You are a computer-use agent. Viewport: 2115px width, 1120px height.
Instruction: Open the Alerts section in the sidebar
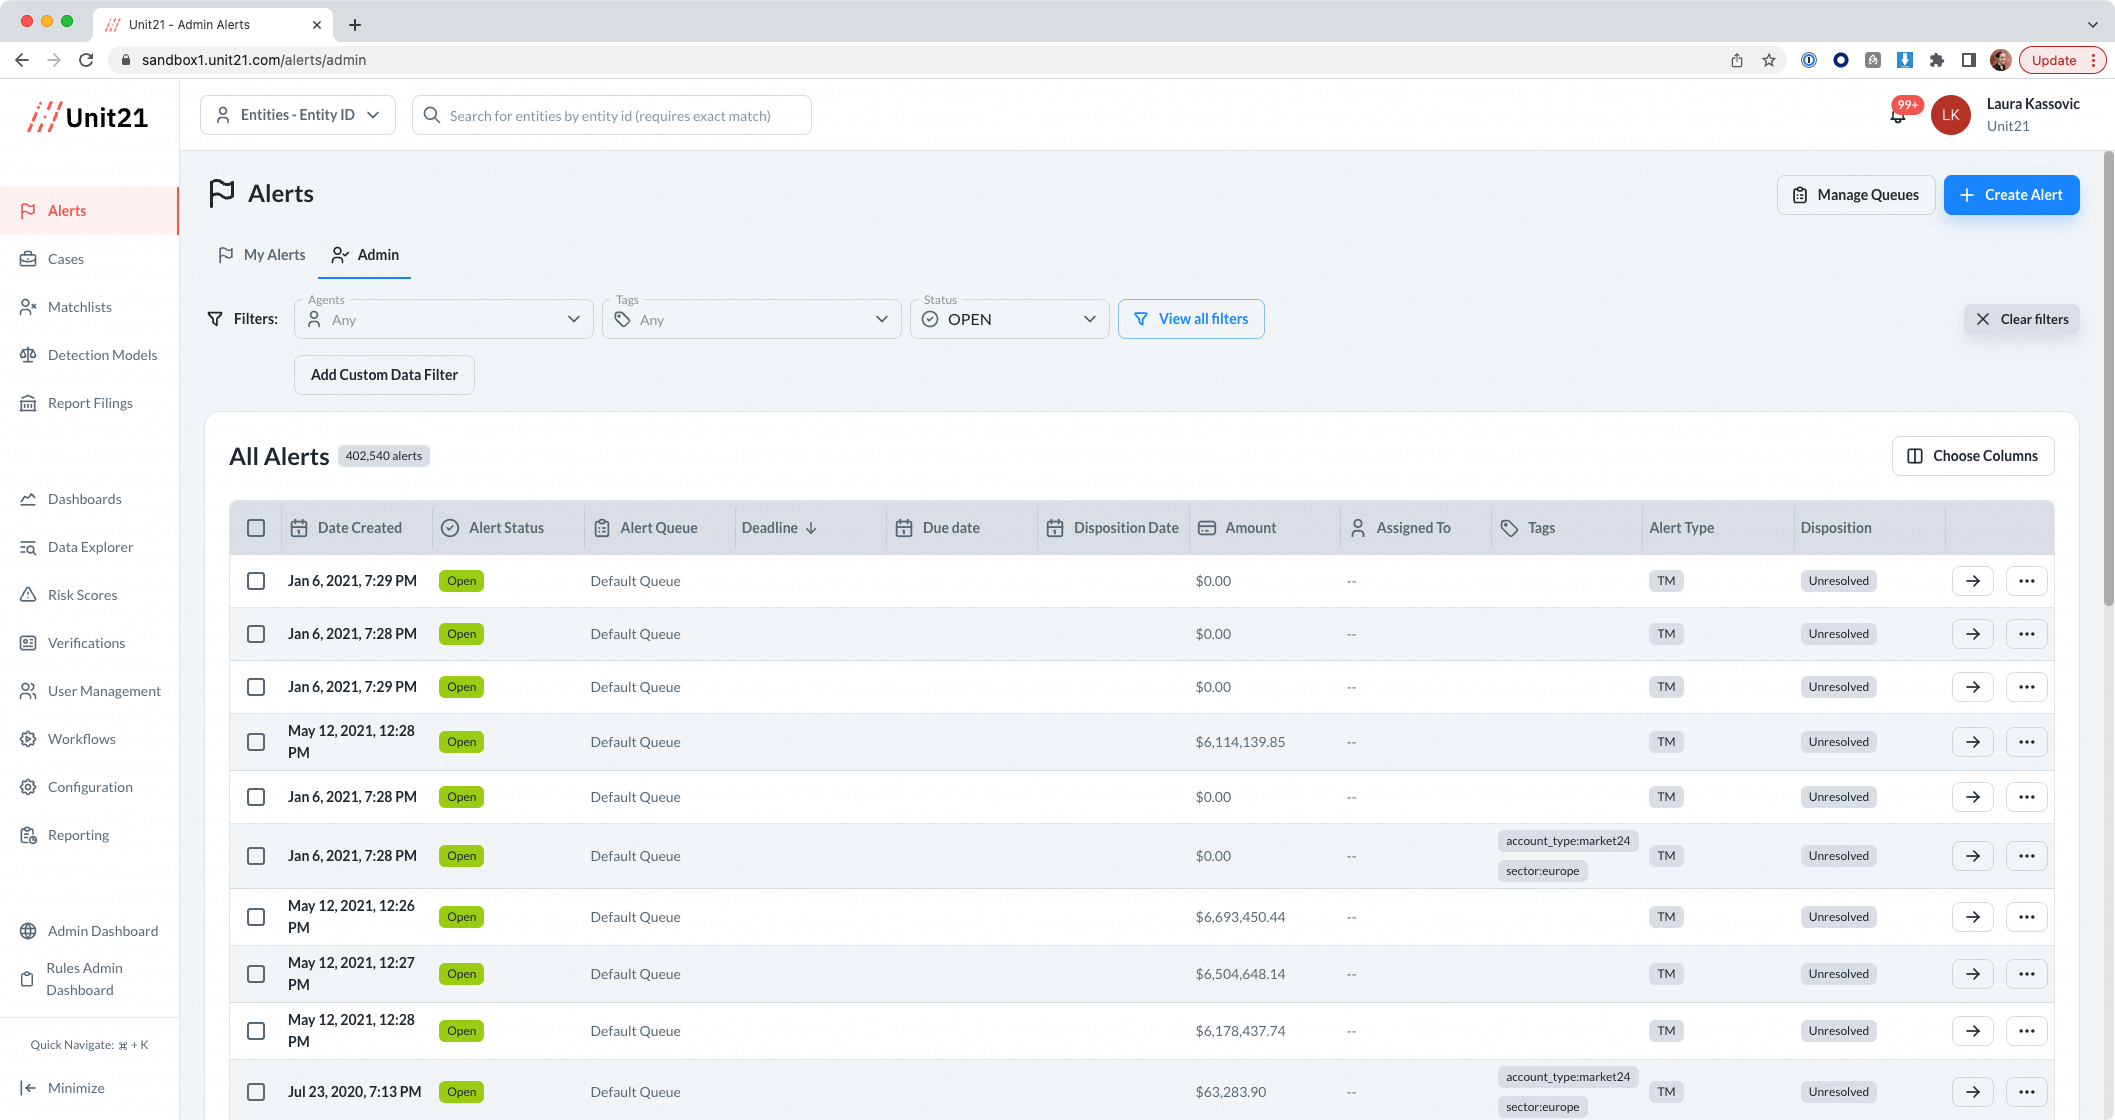point(67,210)
